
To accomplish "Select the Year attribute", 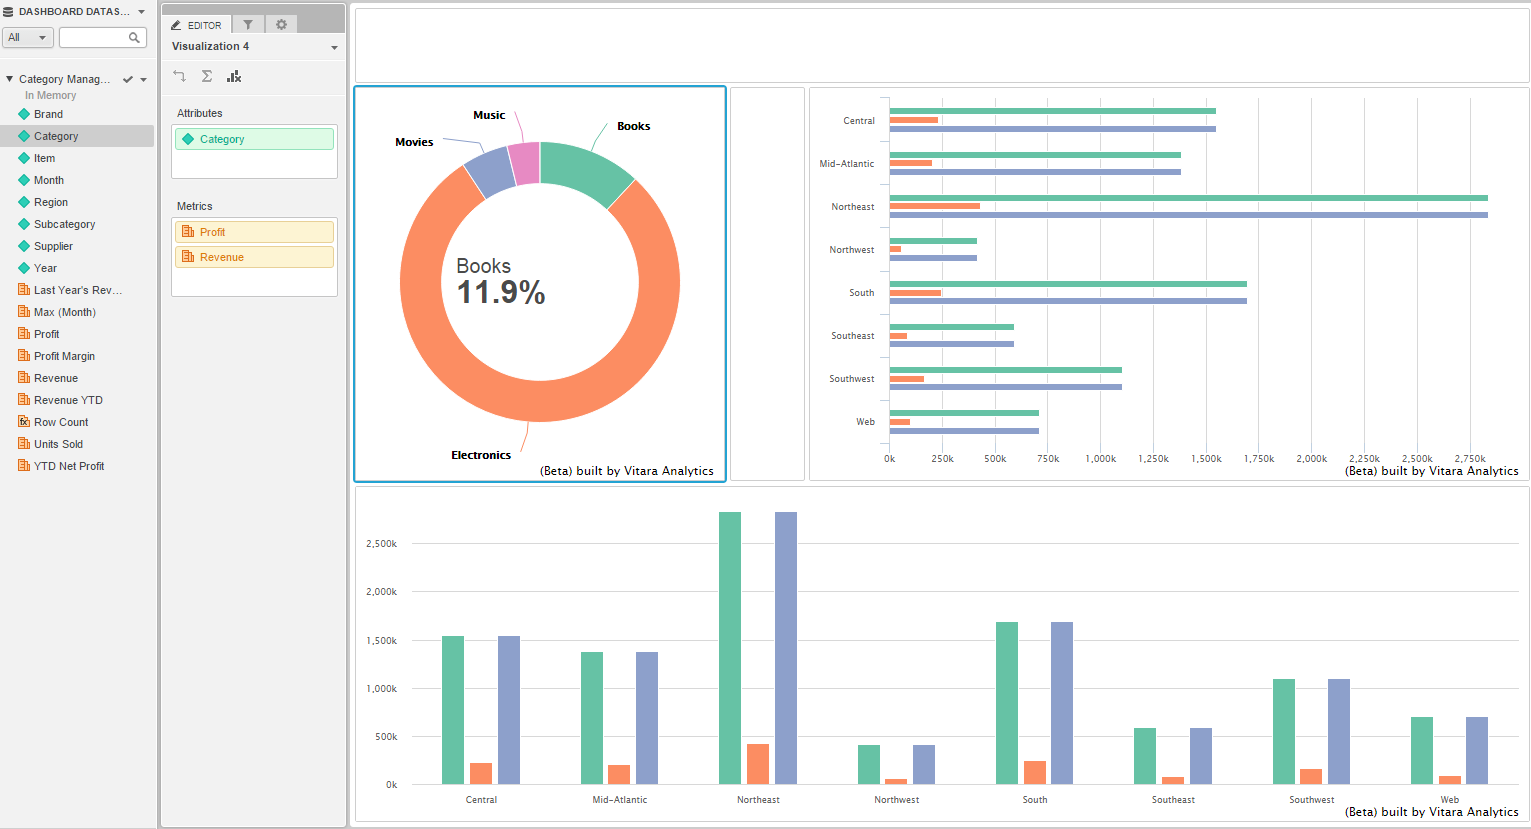I will coord(45,268).
